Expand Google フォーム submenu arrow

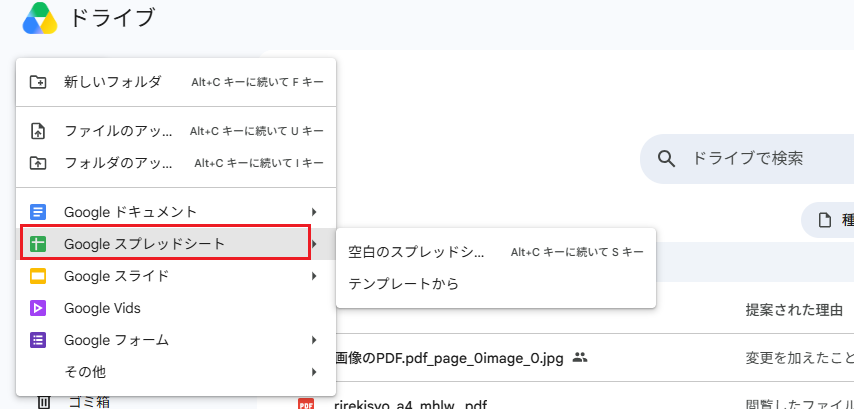tap(314, 340)
